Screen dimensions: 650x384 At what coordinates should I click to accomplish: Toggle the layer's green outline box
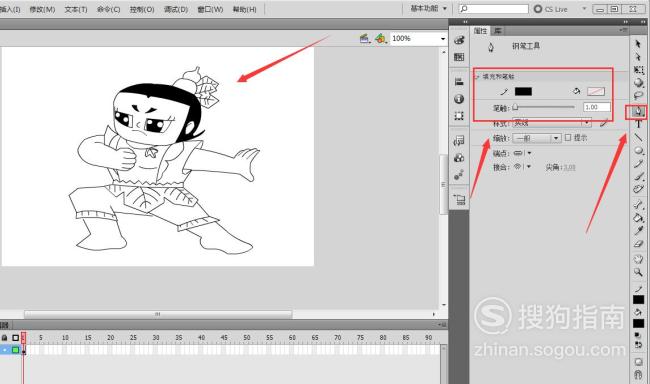pos(15,350)
